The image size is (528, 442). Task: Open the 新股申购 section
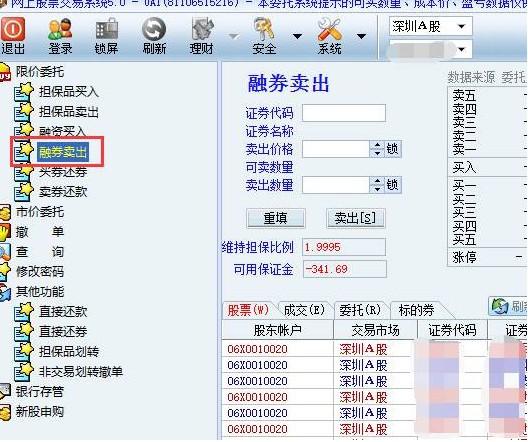point(39,411)
